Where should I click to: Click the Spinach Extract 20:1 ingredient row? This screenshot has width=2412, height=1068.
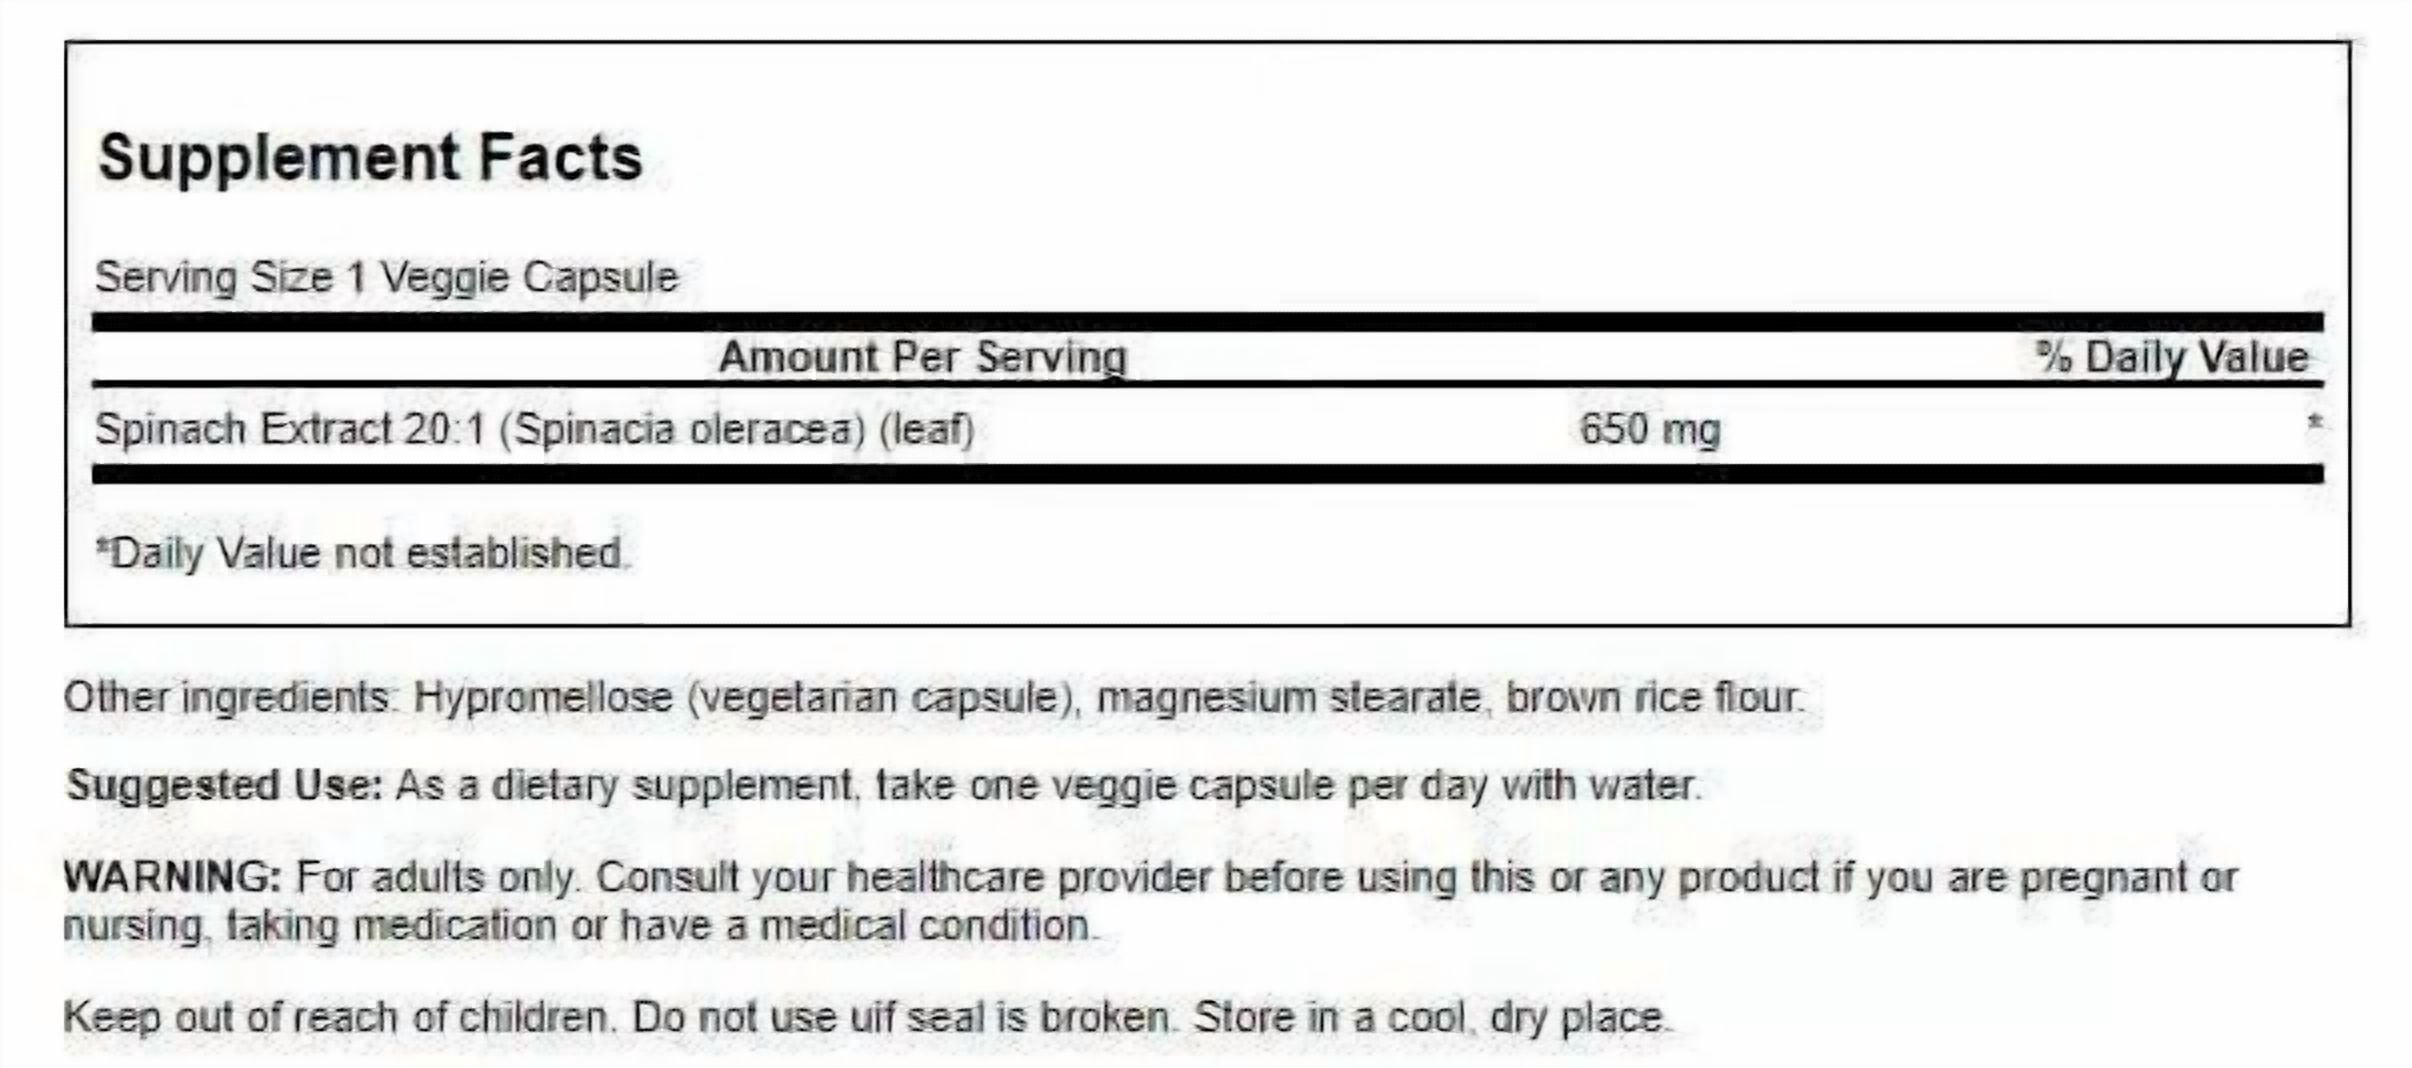[x=1207, y=429]
